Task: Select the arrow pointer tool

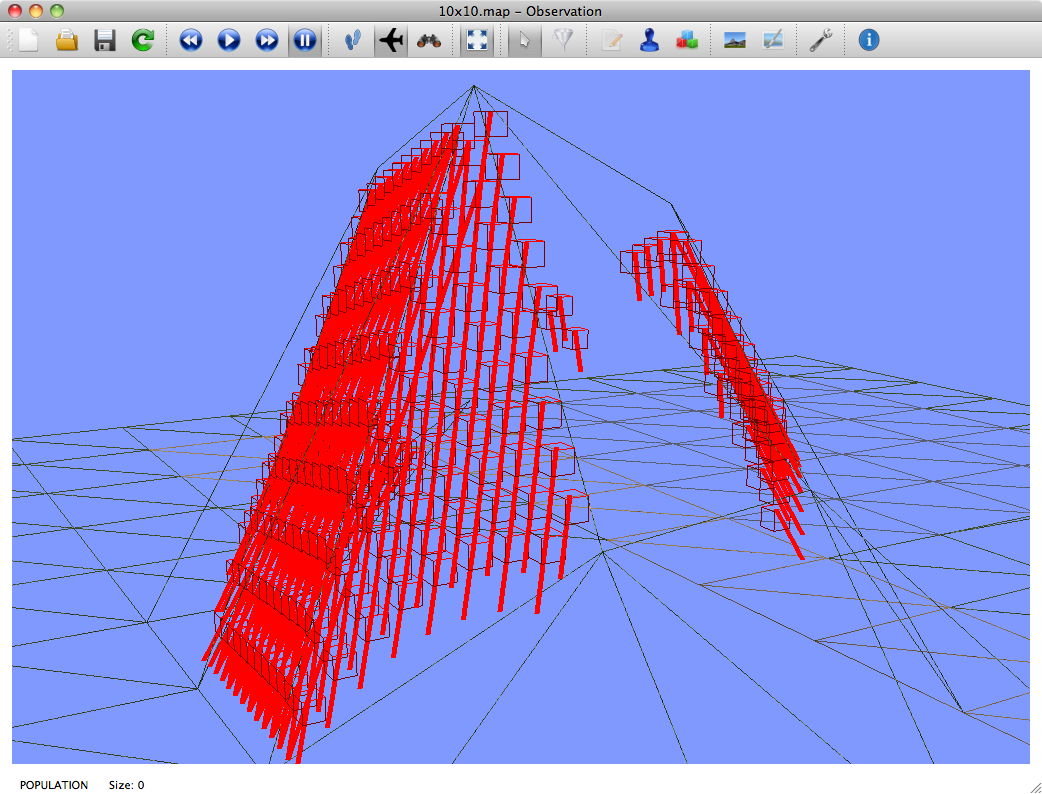Action: [525, 41]
